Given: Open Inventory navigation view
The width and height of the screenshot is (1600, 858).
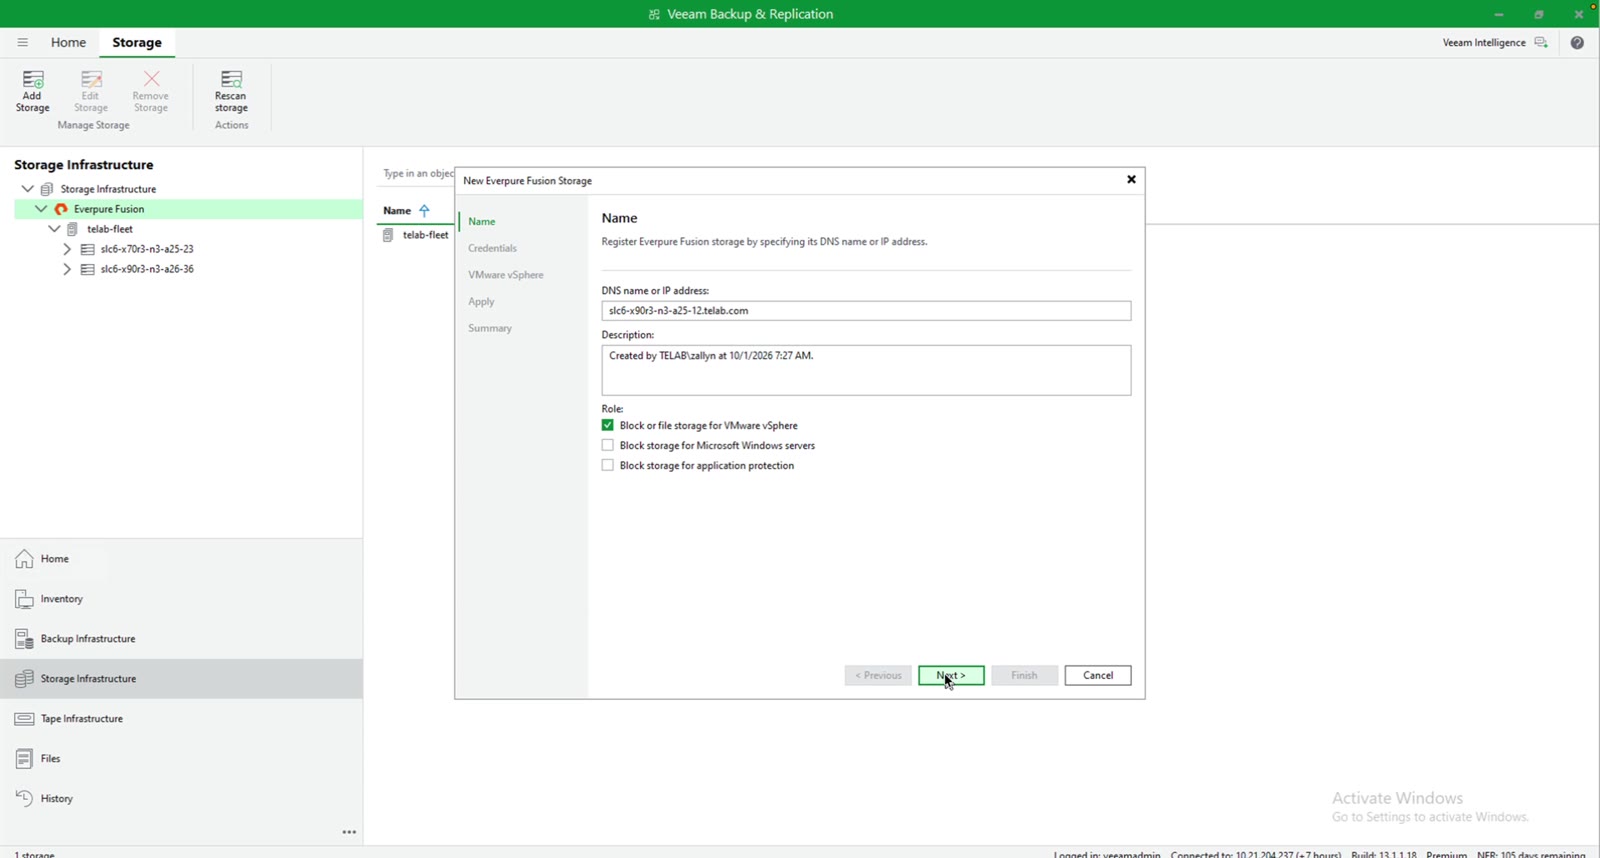Looking at the screenshot, I should coord(181,599).
